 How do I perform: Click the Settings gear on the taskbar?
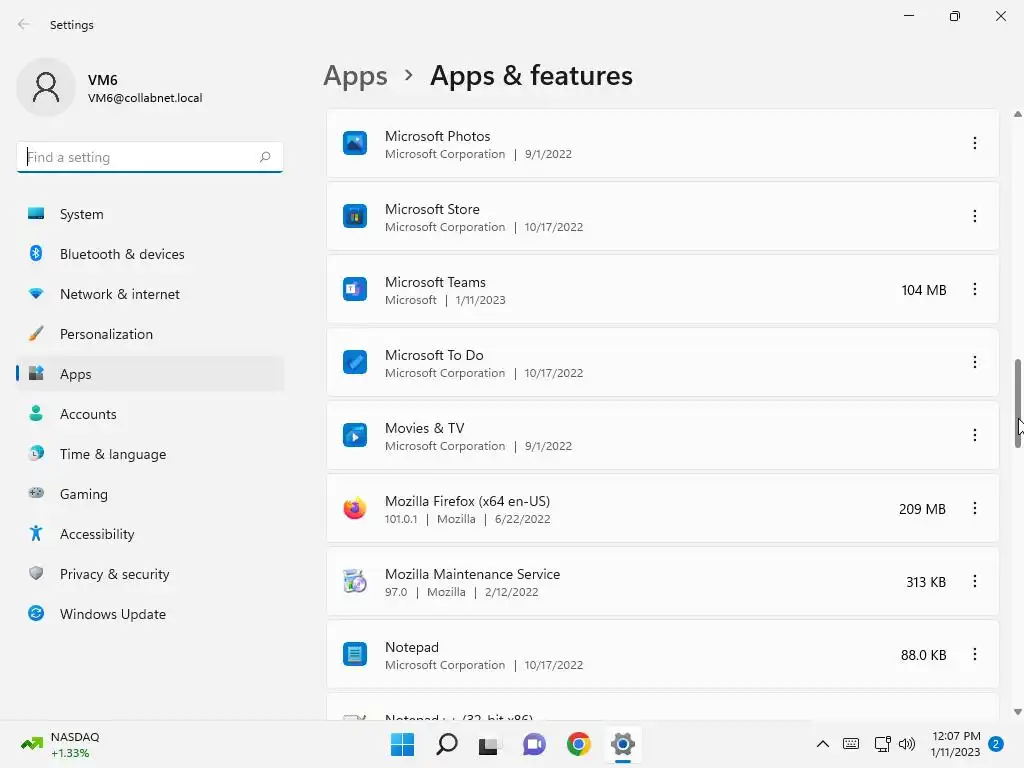click(x=622, y=744)
